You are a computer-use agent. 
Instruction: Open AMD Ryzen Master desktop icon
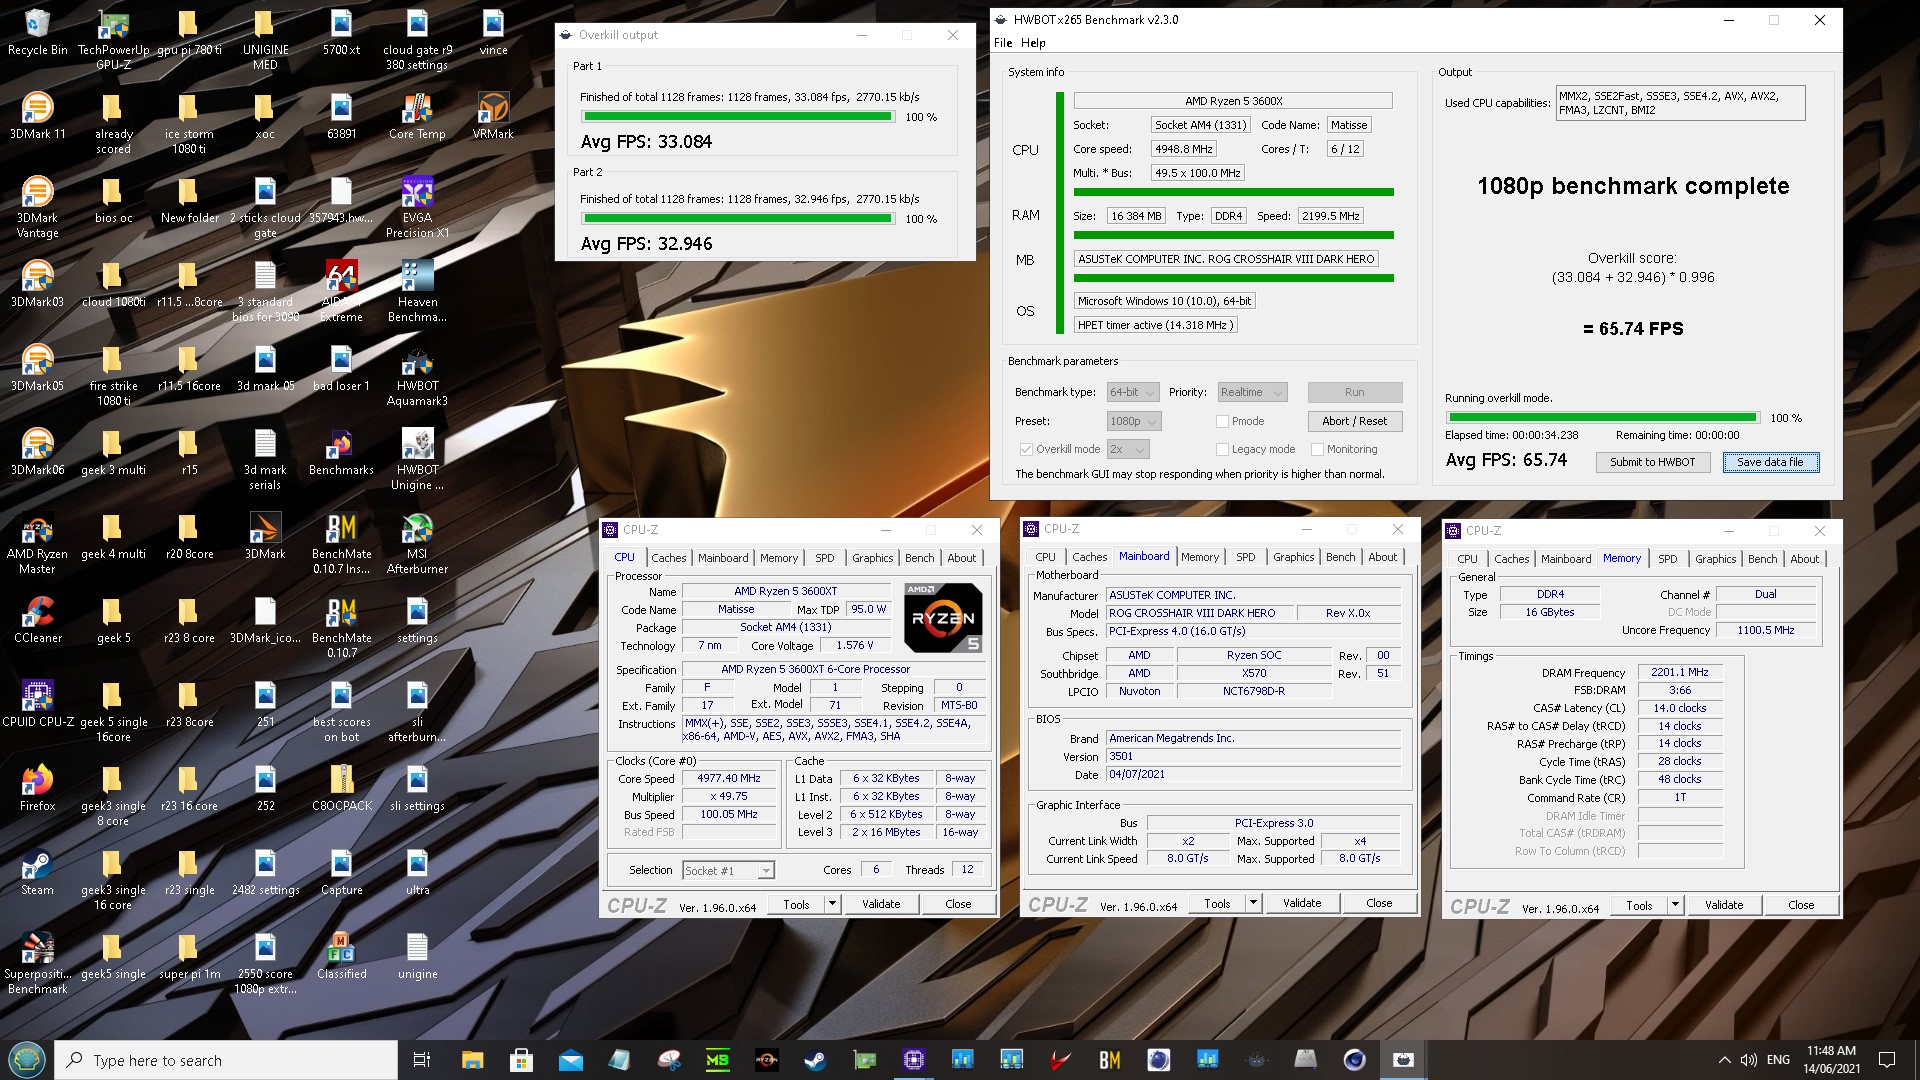tap(37, 543)
